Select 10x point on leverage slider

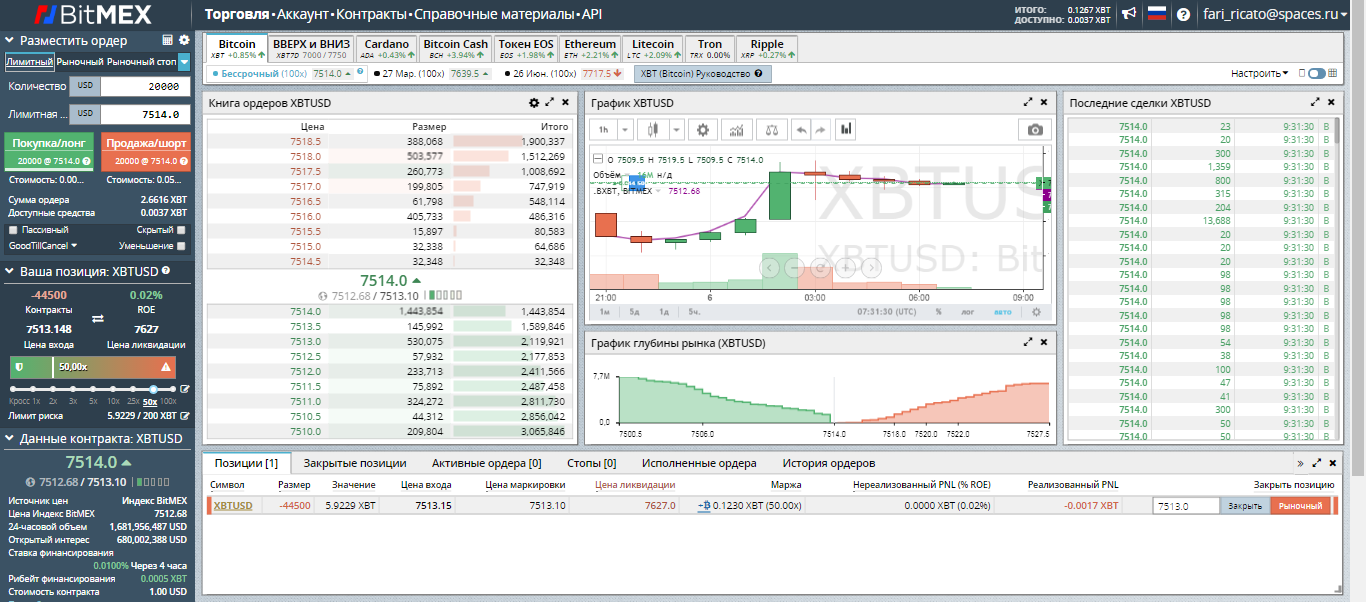click(x=113, y=389)
